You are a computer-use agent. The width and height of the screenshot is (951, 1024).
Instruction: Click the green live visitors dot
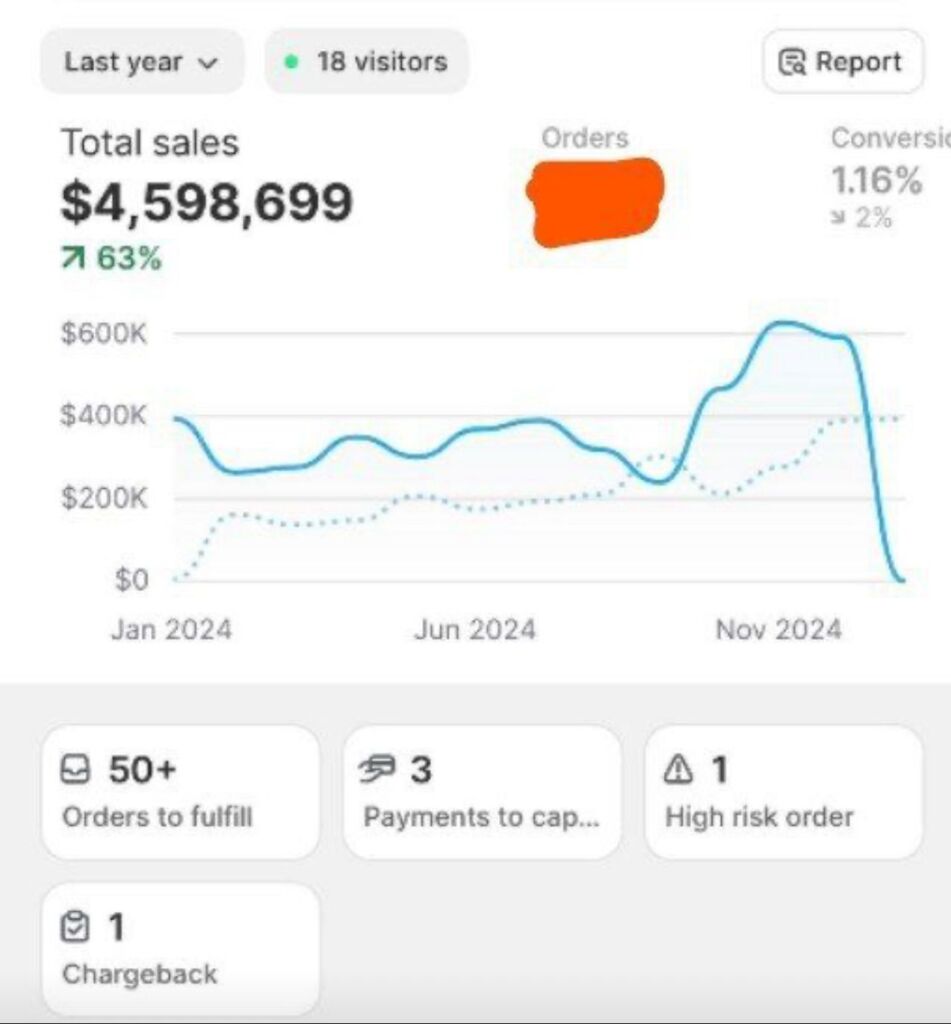point(291,62)
